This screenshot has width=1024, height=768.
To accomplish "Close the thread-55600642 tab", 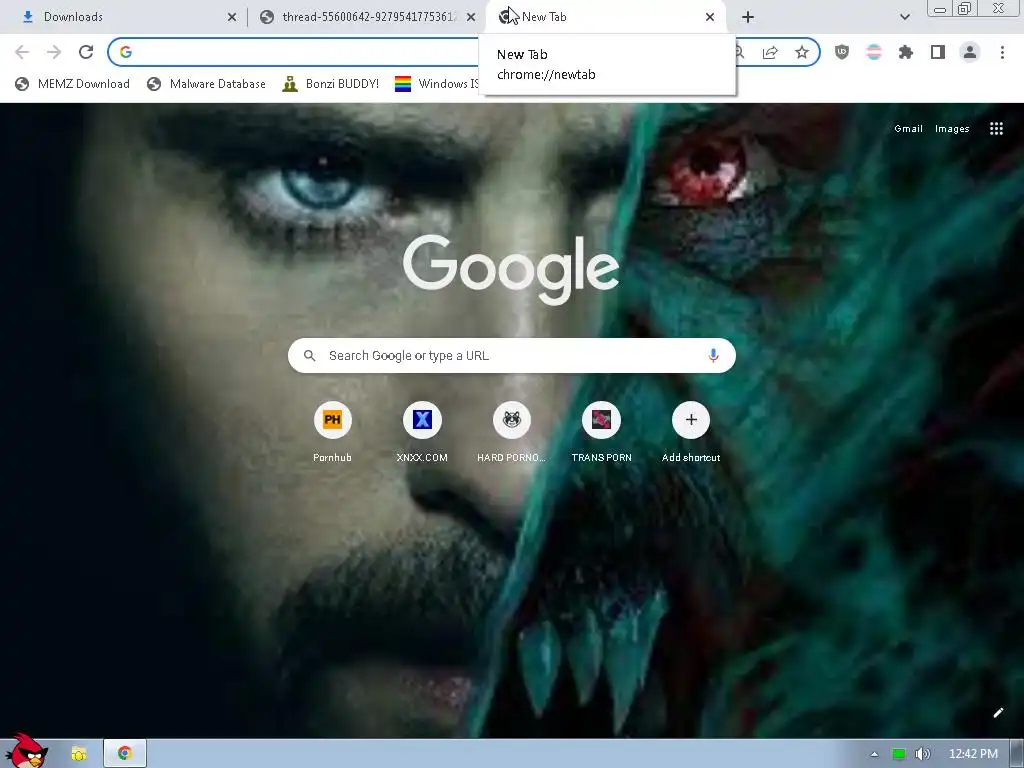I will [x=471, y=17].
